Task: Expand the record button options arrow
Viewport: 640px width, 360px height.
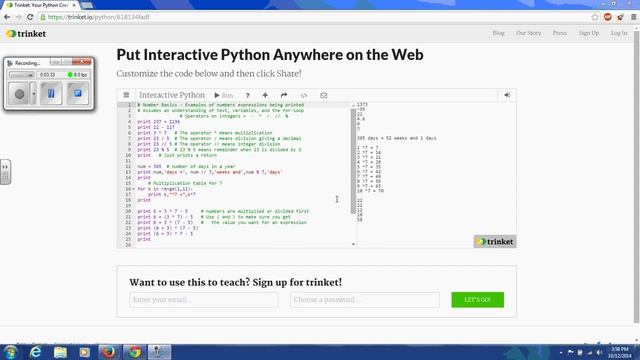Action: [x=33, y=94]
